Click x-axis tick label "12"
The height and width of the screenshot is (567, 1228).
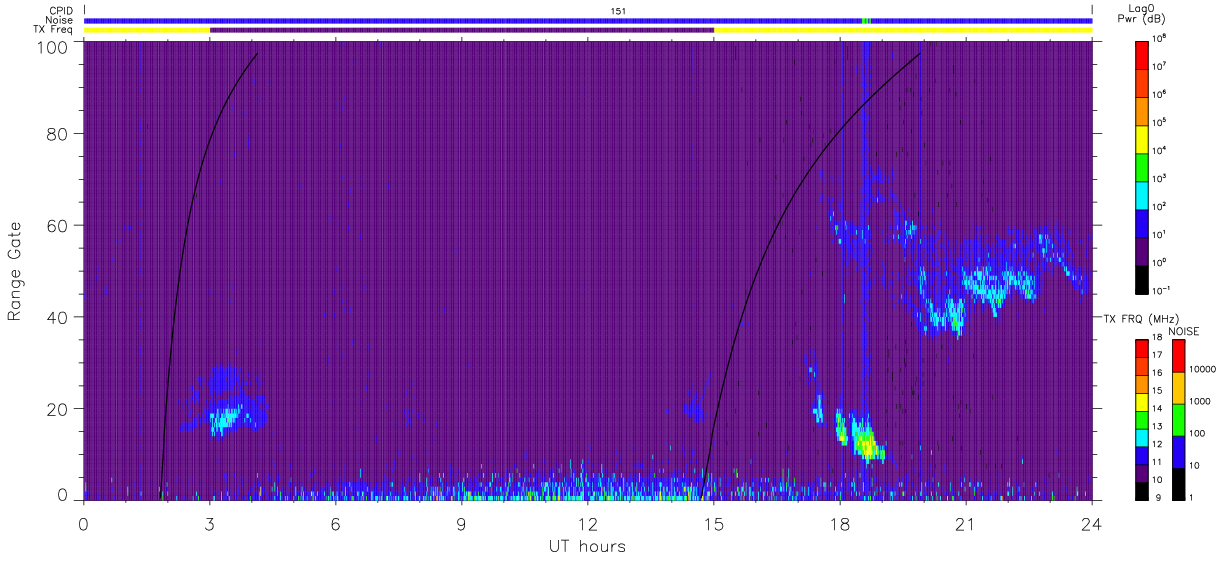(588, 523)
